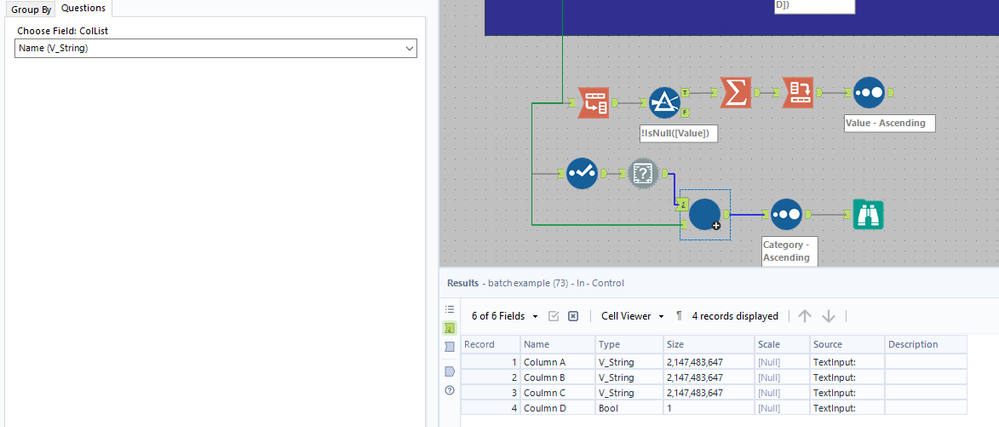The image size is (999, 427).
Task: Expand the 6 of 6 Fields dropdown
Action: 505,316
